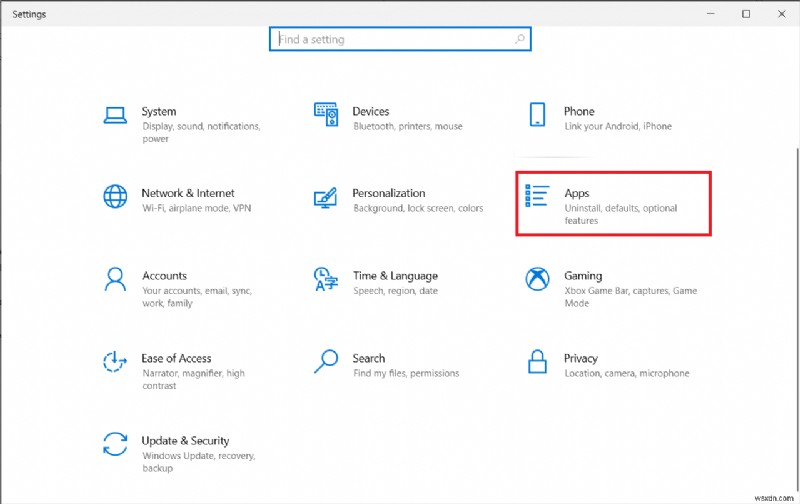Open the Apps list icon

pyautogui.click(x=537, y=196)
